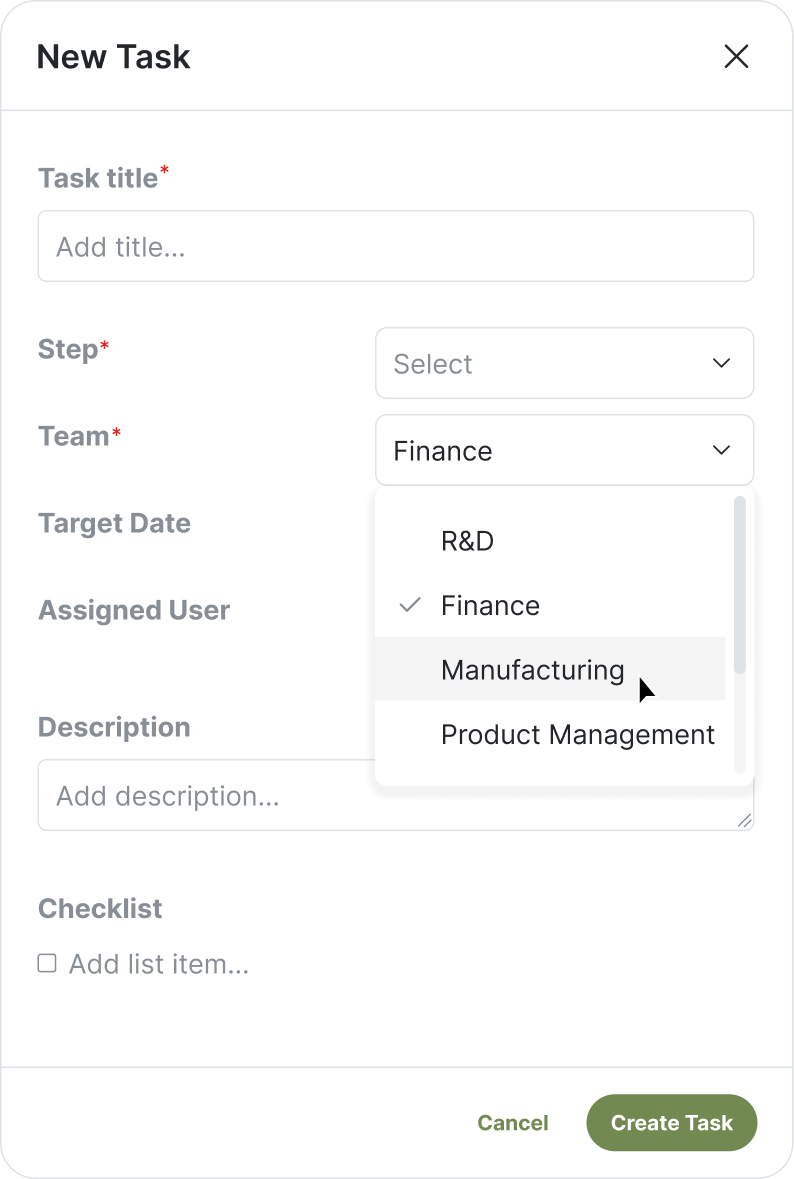Image resolution: width=794 pixels, height=1179 pixels.
Task: Click the team list scrollbar thumb
Action: point(740,585)
